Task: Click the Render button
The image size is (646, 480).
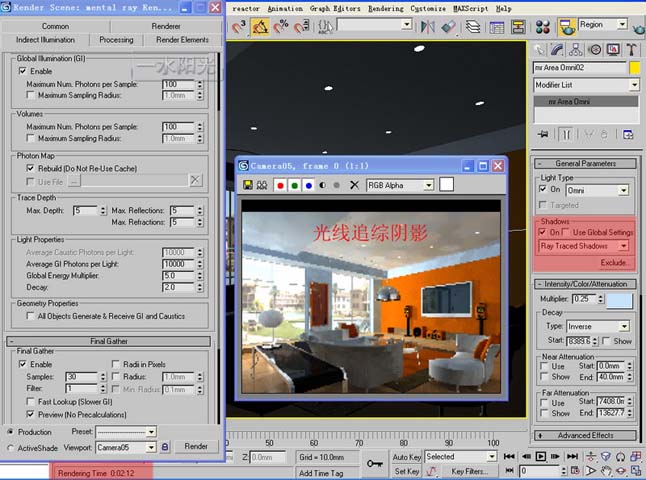Action: coord(196,447)
